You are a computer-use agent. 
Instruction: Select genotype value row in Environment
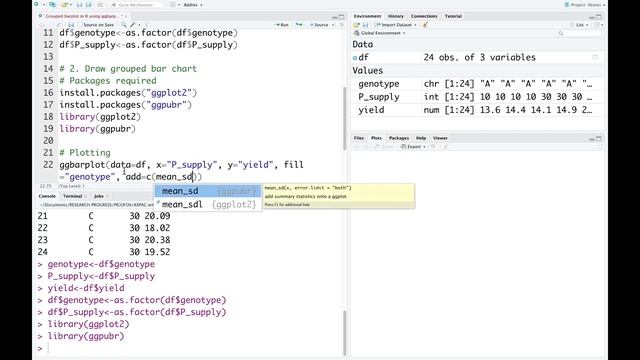coord(477,84)
